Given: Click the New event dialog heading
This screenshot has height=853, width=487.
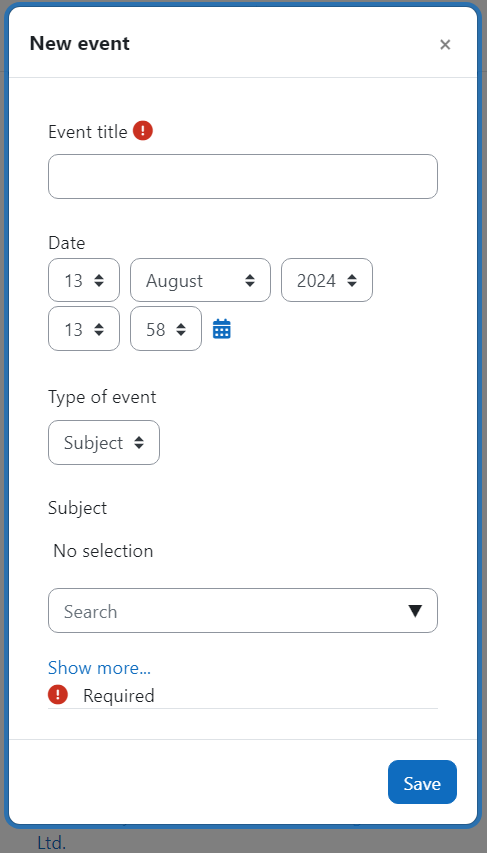Looking at the screenshot, I should coord(79,43).
